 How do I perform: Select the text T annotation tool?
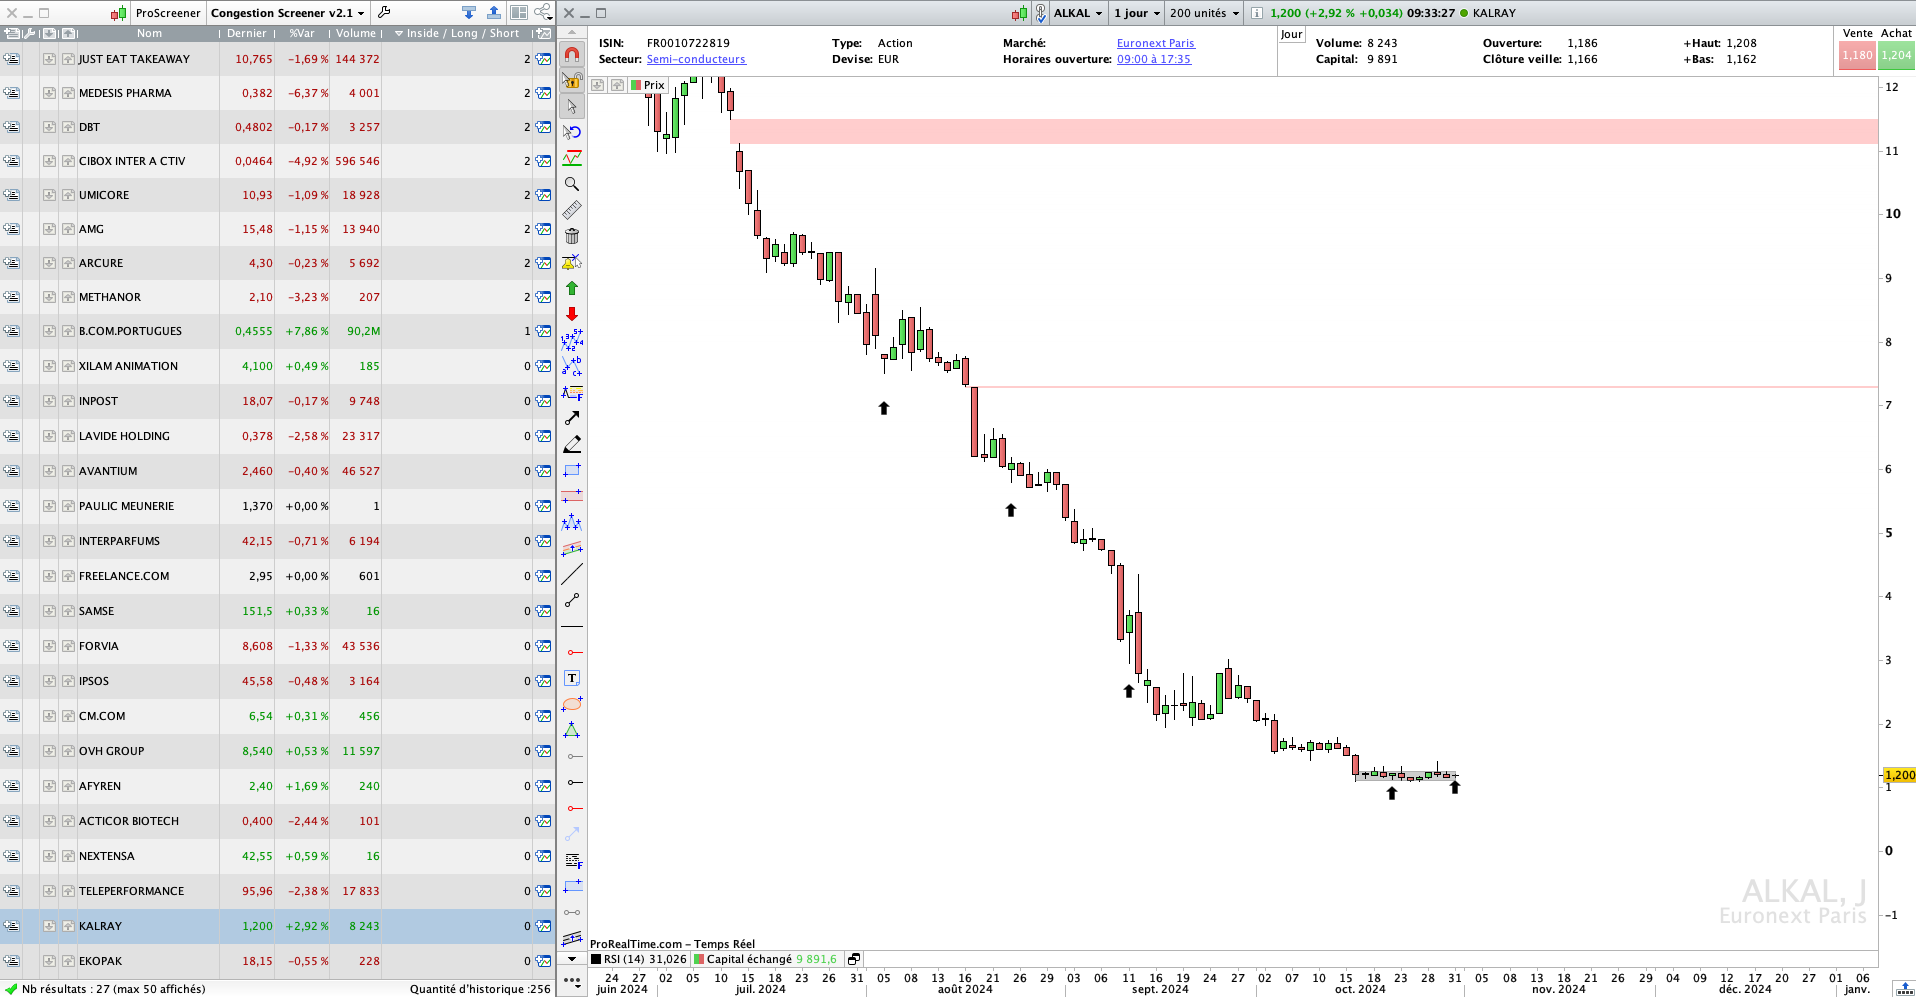(572, 678)
